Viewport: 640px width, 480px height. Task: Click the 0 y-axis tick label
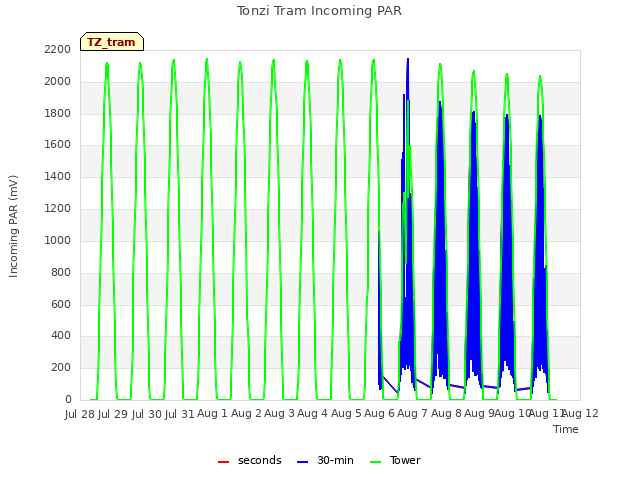click(x=68, y=399)
